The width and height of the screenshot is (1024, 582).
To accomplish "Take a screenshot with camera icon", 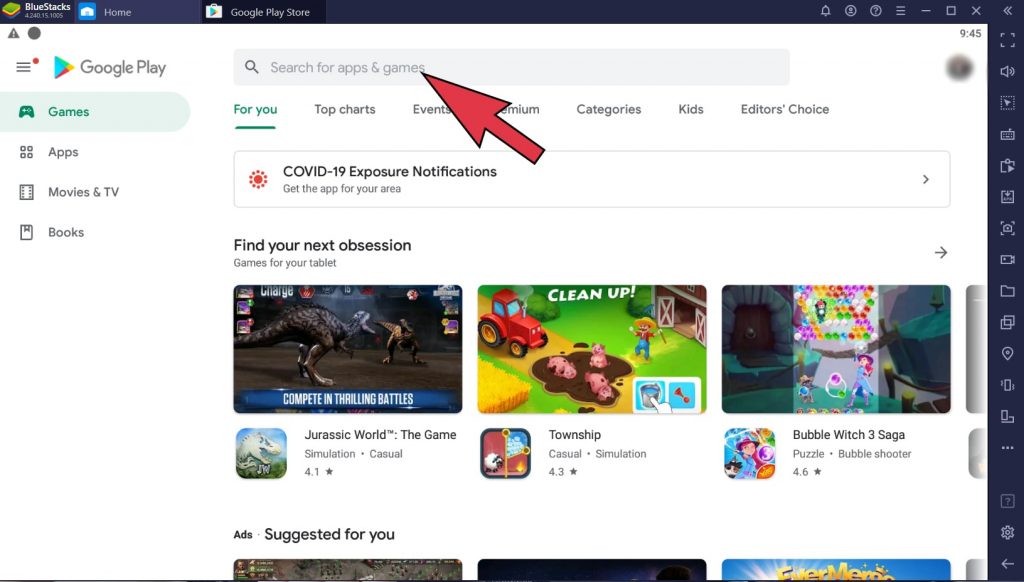I will pos(1008,228).
